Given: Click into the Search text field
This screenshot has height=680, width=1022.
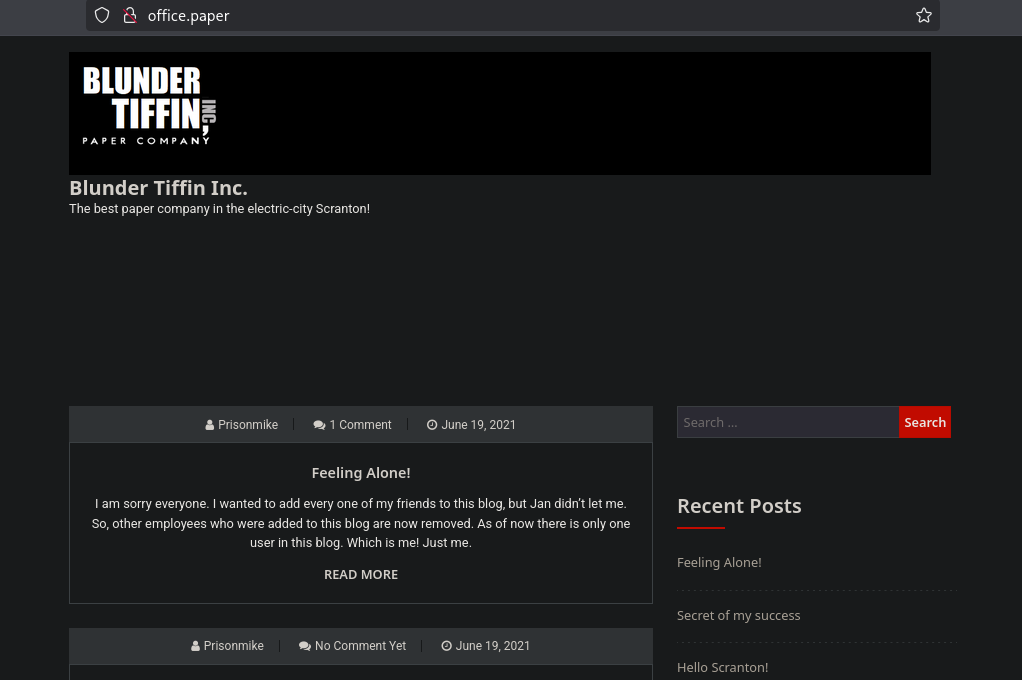Looking at the screenshot, I should [787, 422].
